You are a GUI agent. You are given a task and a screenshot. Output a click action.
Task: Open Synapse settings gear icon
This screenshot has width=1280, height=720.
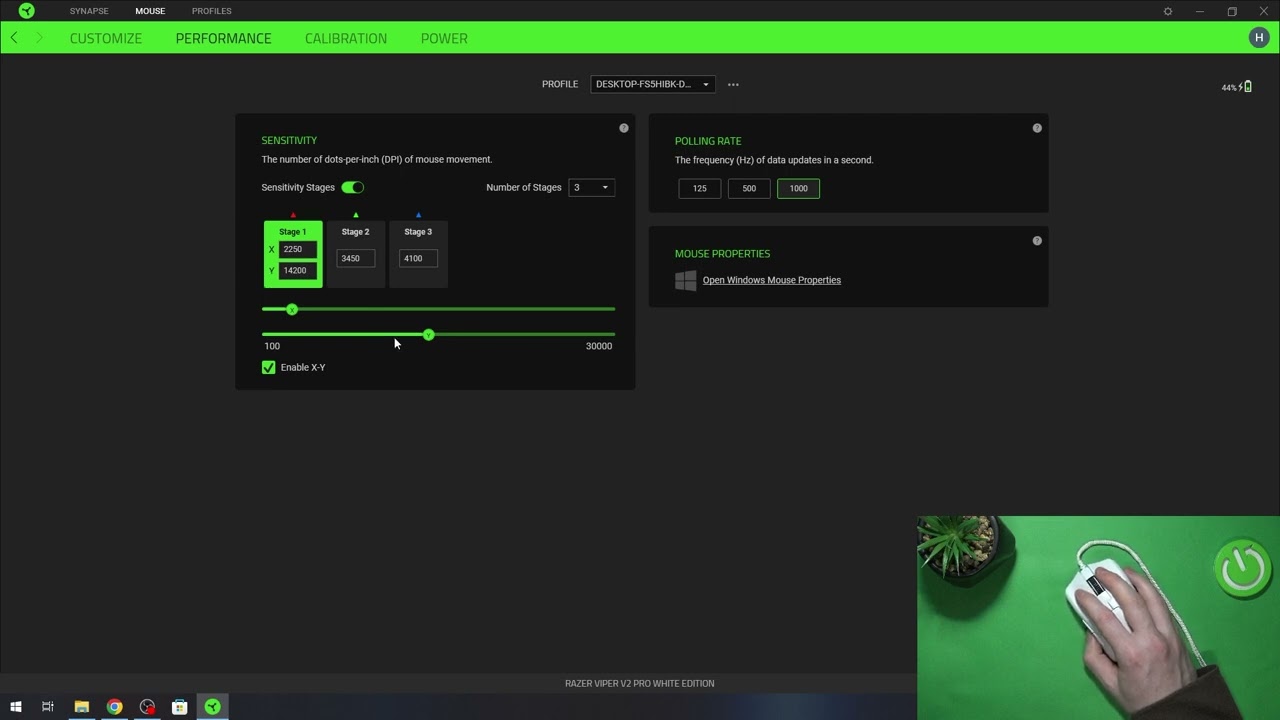pos(1168,11)
